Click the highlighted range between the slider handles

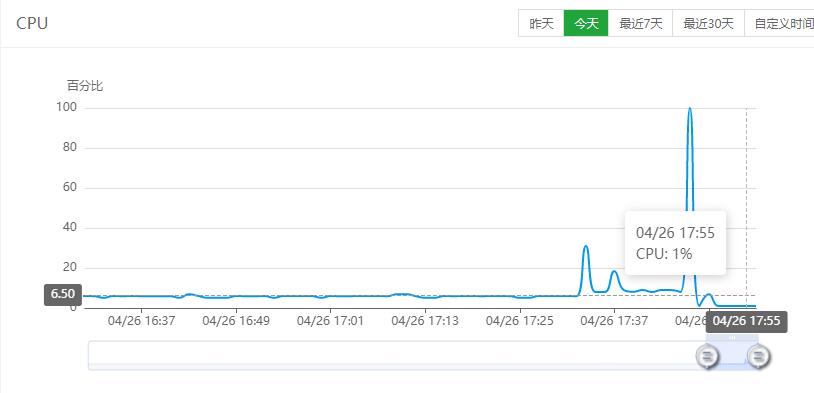(732, 355)
